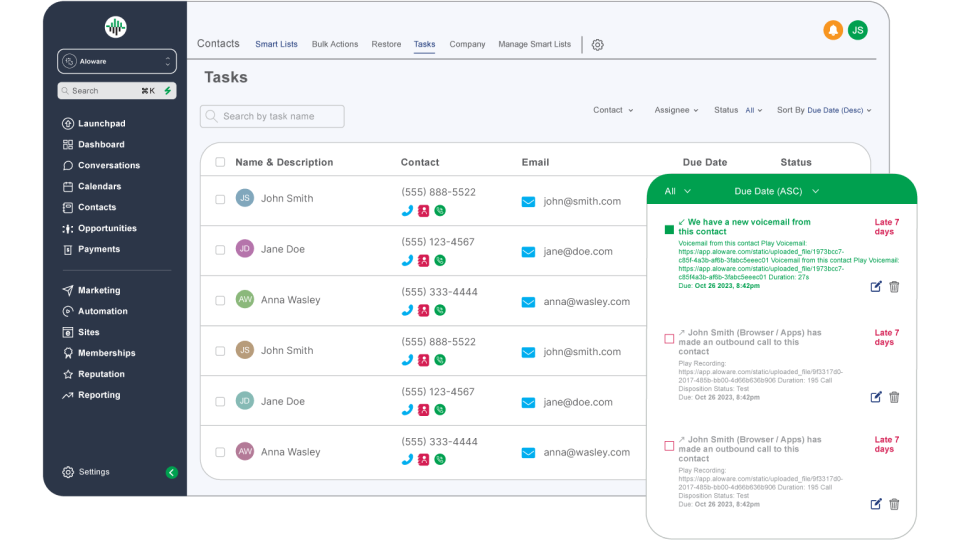Viewport: 960px width, 540px height.
Task: Click phone number (555) 123-4567 first Jane Doe
Action: pos(438,242)
